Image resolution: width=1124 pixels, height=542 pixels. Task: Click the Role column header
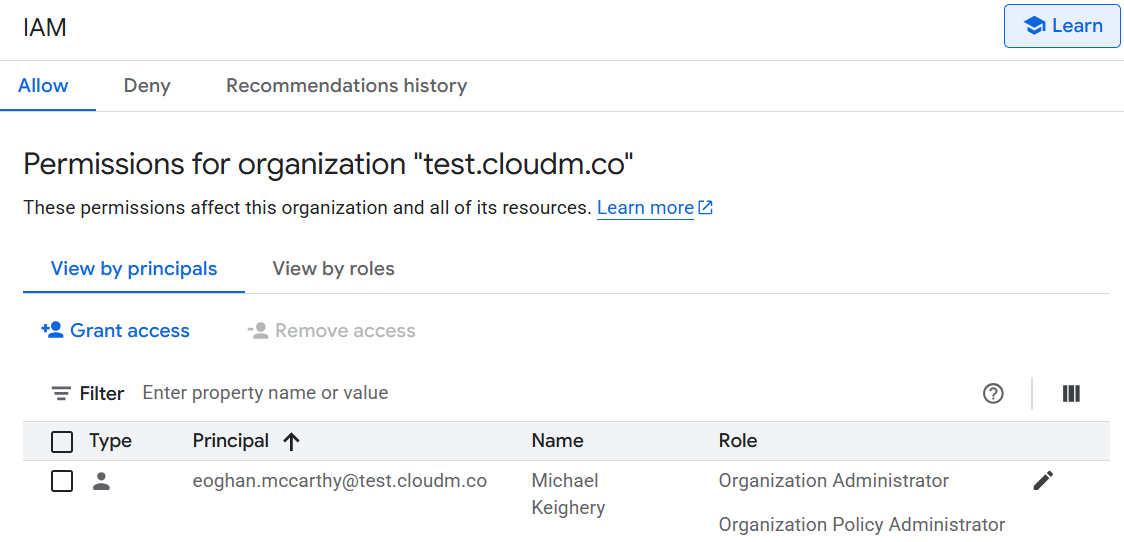[738, 441]
